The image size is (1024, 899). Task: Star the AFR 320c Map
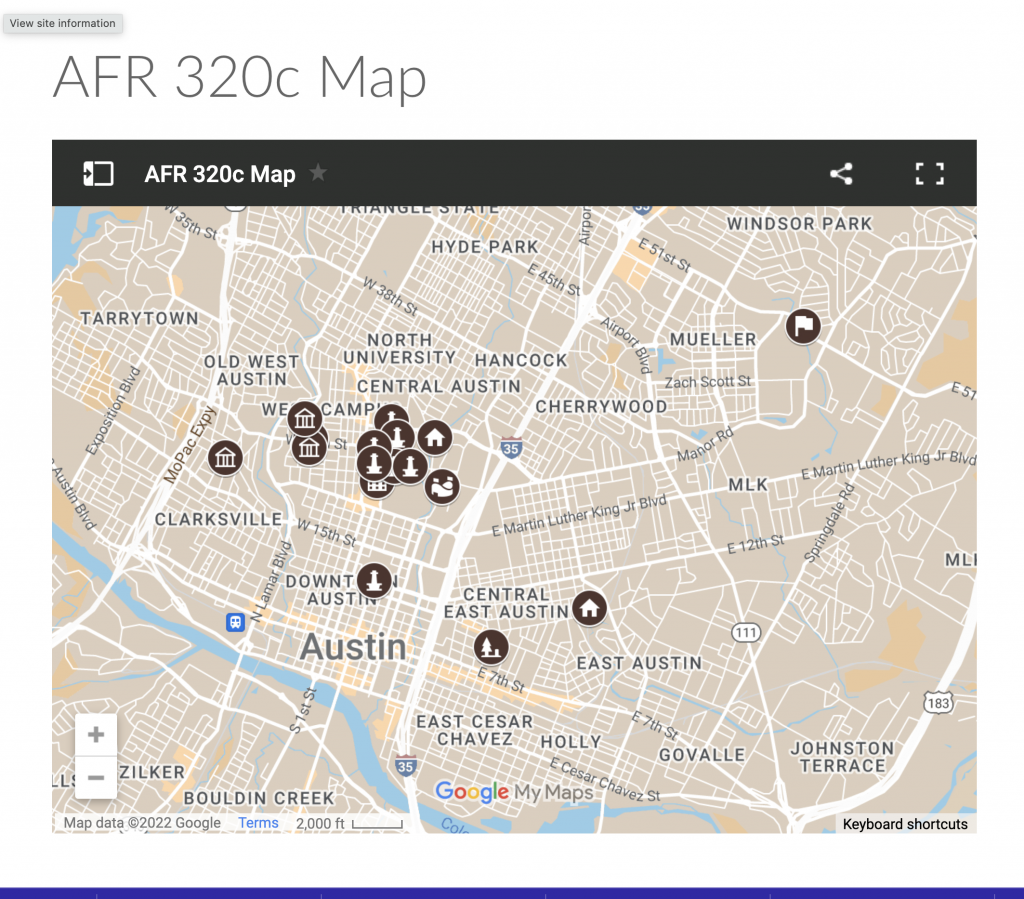click(318, 173)
